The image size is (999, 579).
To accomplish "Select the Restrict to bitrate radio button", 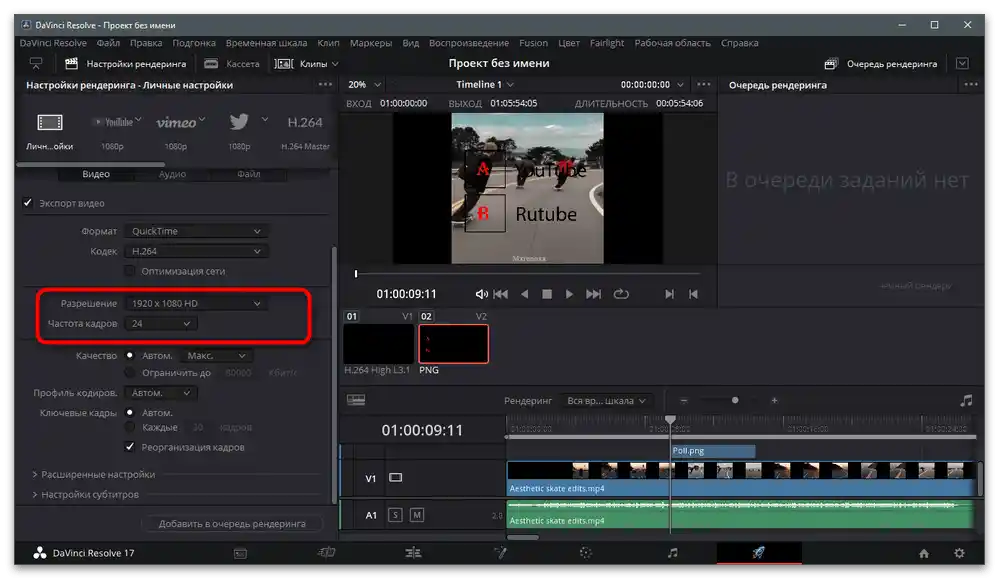I will pos(129,373).
